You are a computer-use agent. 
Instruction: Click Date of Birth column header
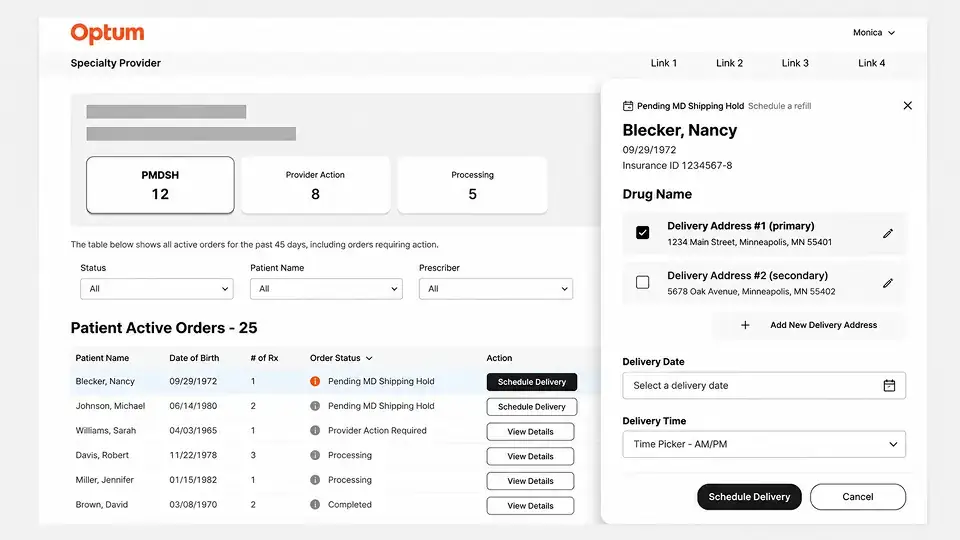point(194,358)
